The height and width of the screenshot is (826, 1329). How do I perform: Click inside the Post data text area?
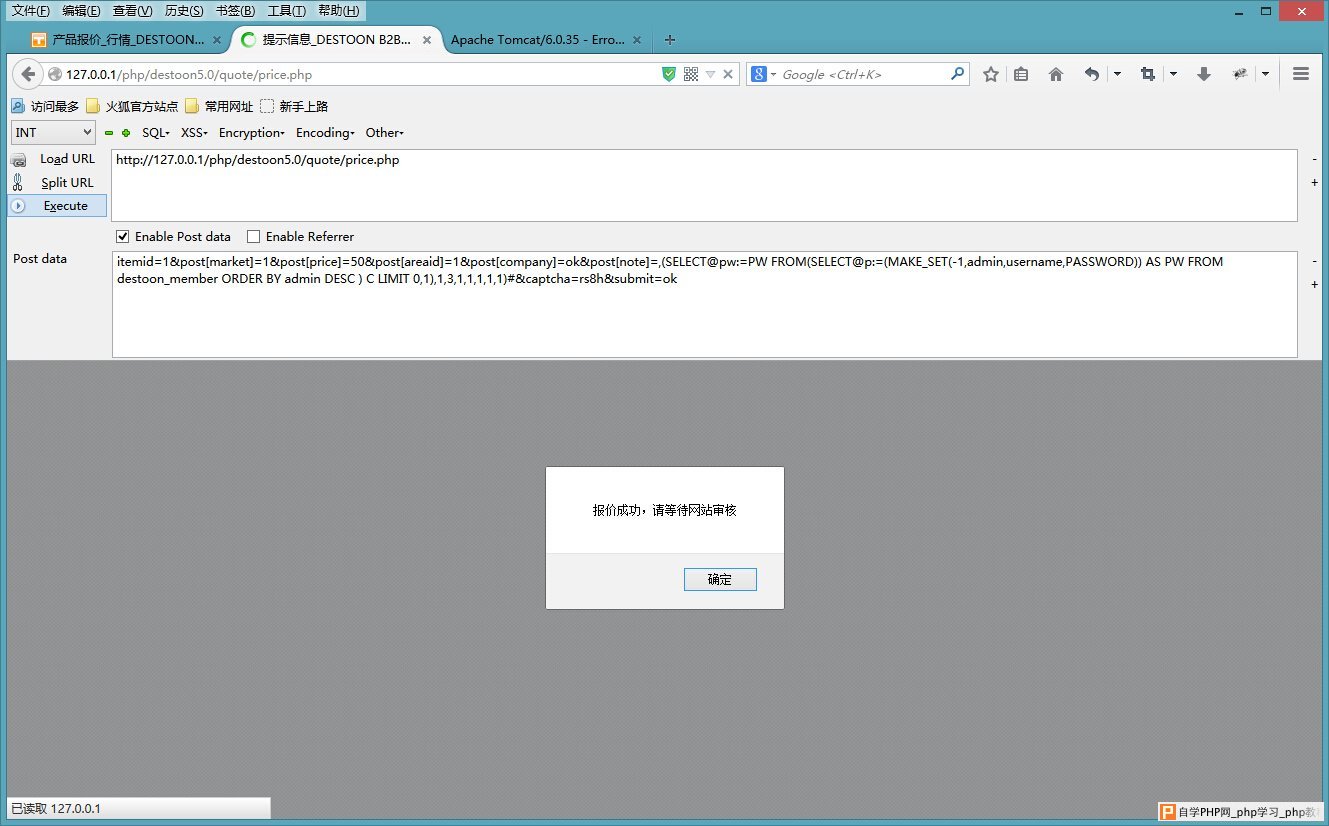[x=704, y=304]
